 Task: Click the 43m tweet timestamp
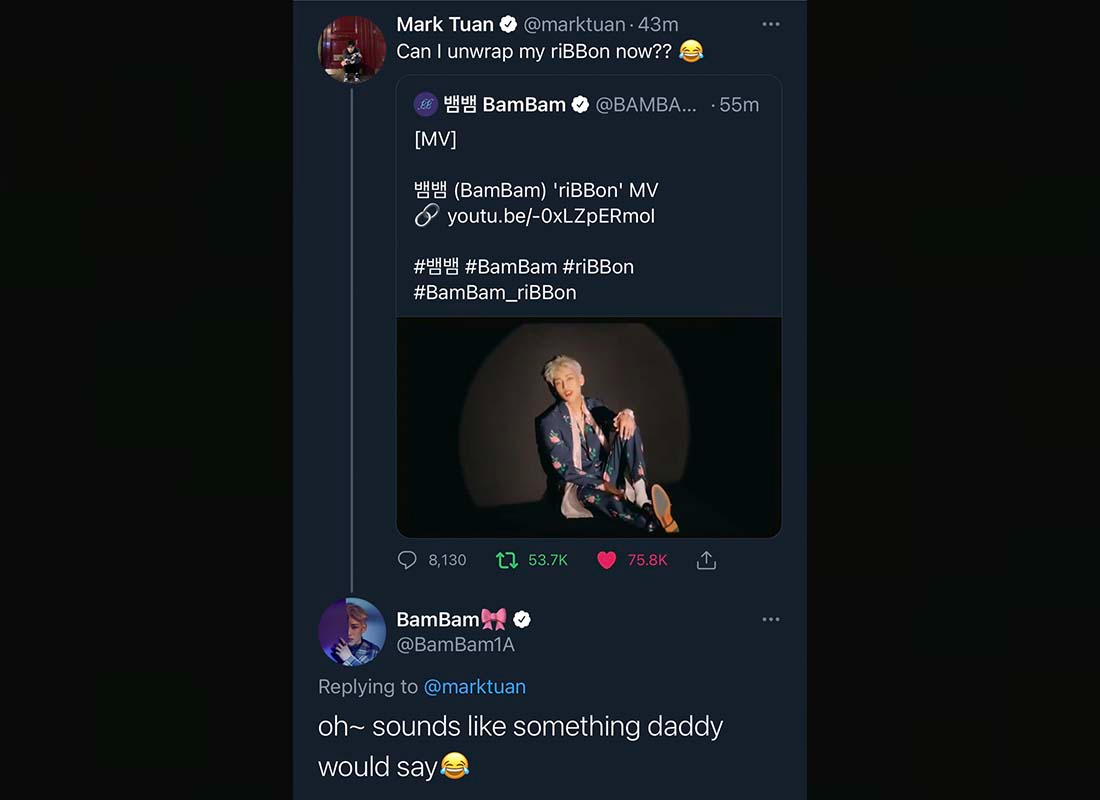pyautogui.click(x=658, y=24)
